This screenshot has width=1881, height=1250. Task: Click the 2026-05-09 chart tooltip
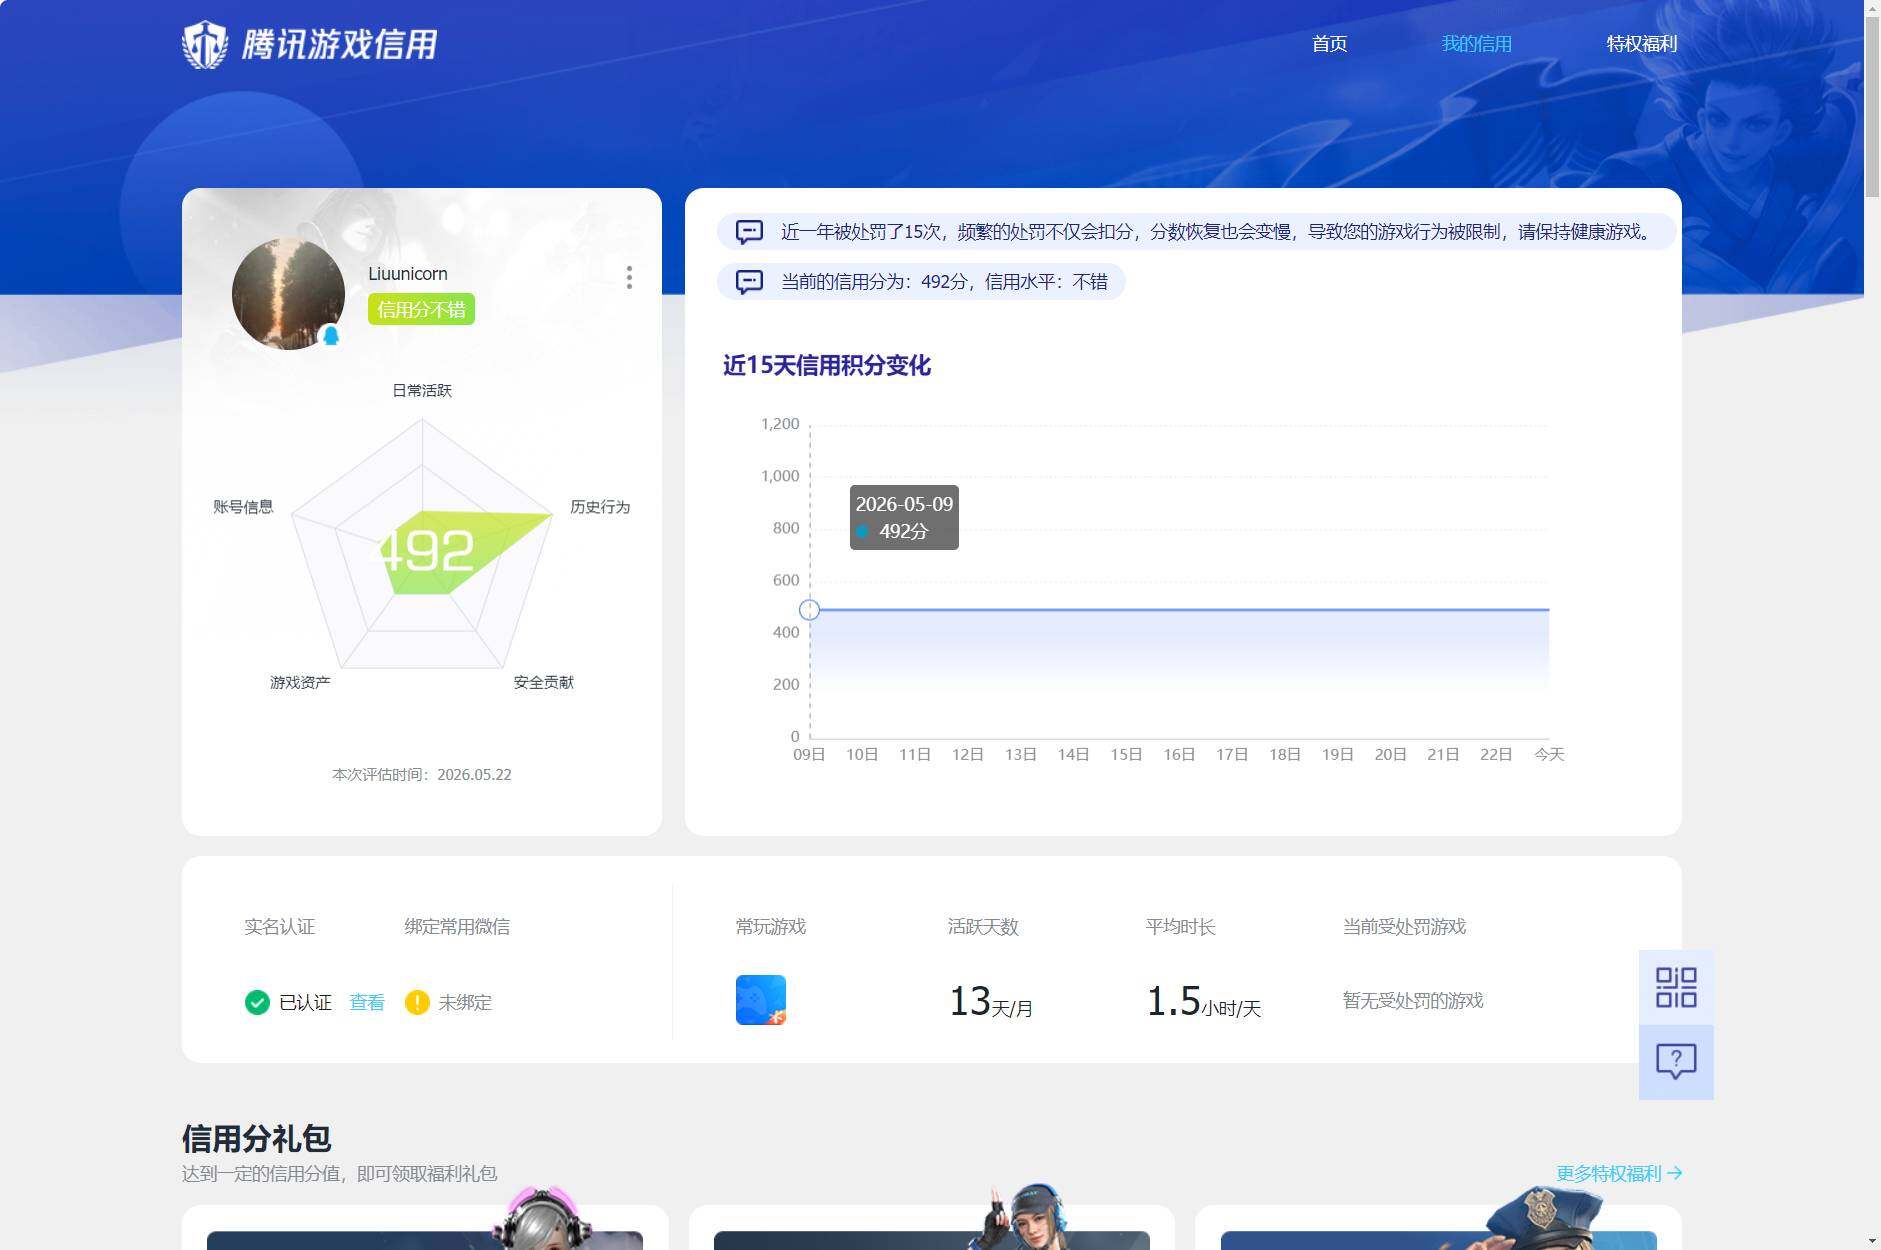pos(904,517)
